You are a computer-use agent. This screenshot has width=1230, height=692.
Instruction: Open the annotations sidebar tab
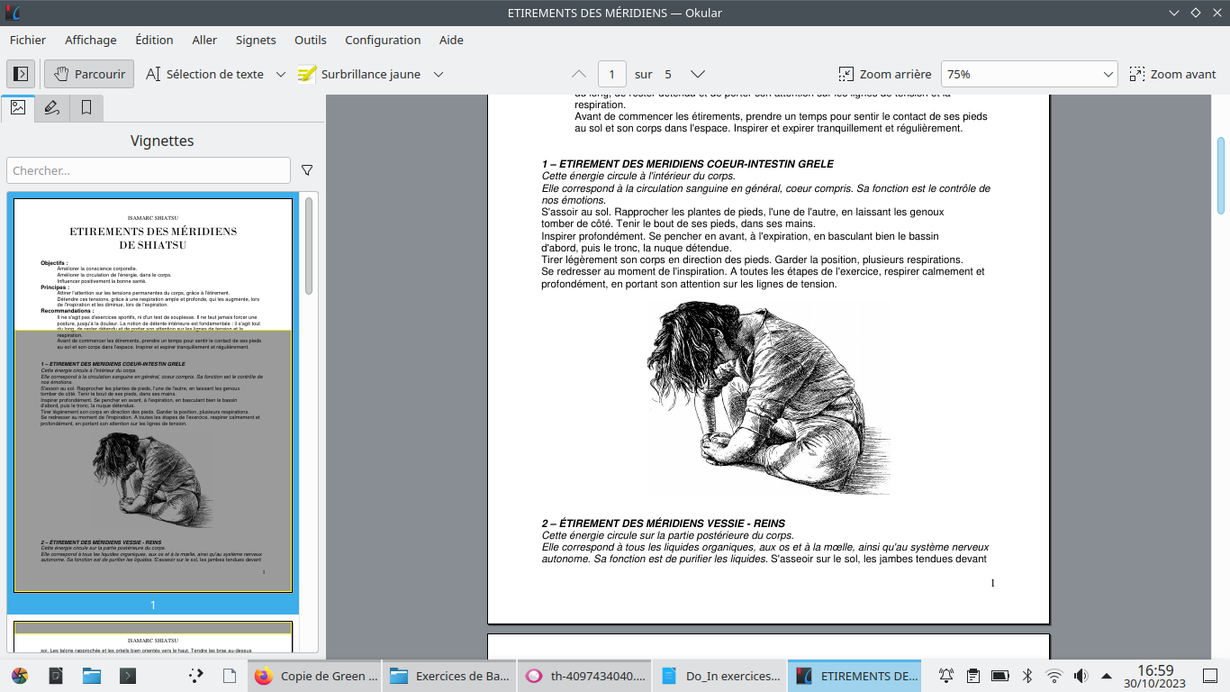point(52,108)
